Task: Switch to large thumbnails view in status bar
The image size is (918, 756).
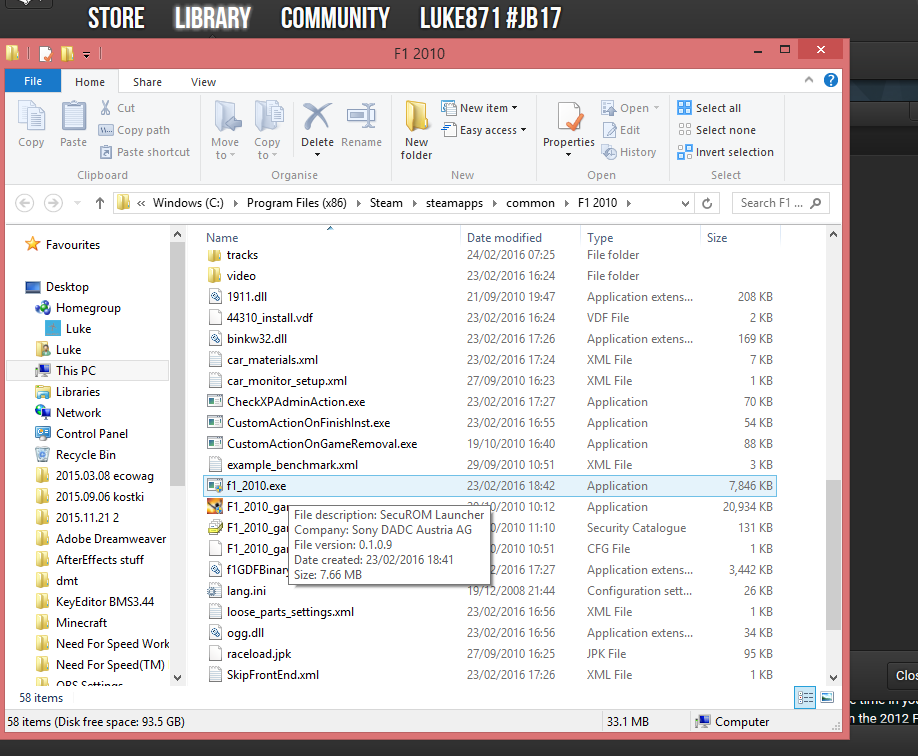Action: coord(827,697)
